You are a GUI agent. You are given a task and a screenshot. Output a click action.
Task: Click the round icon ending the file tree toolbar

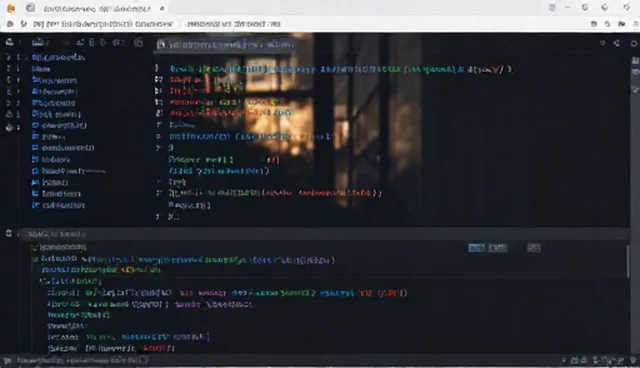[x=138, y=42]
